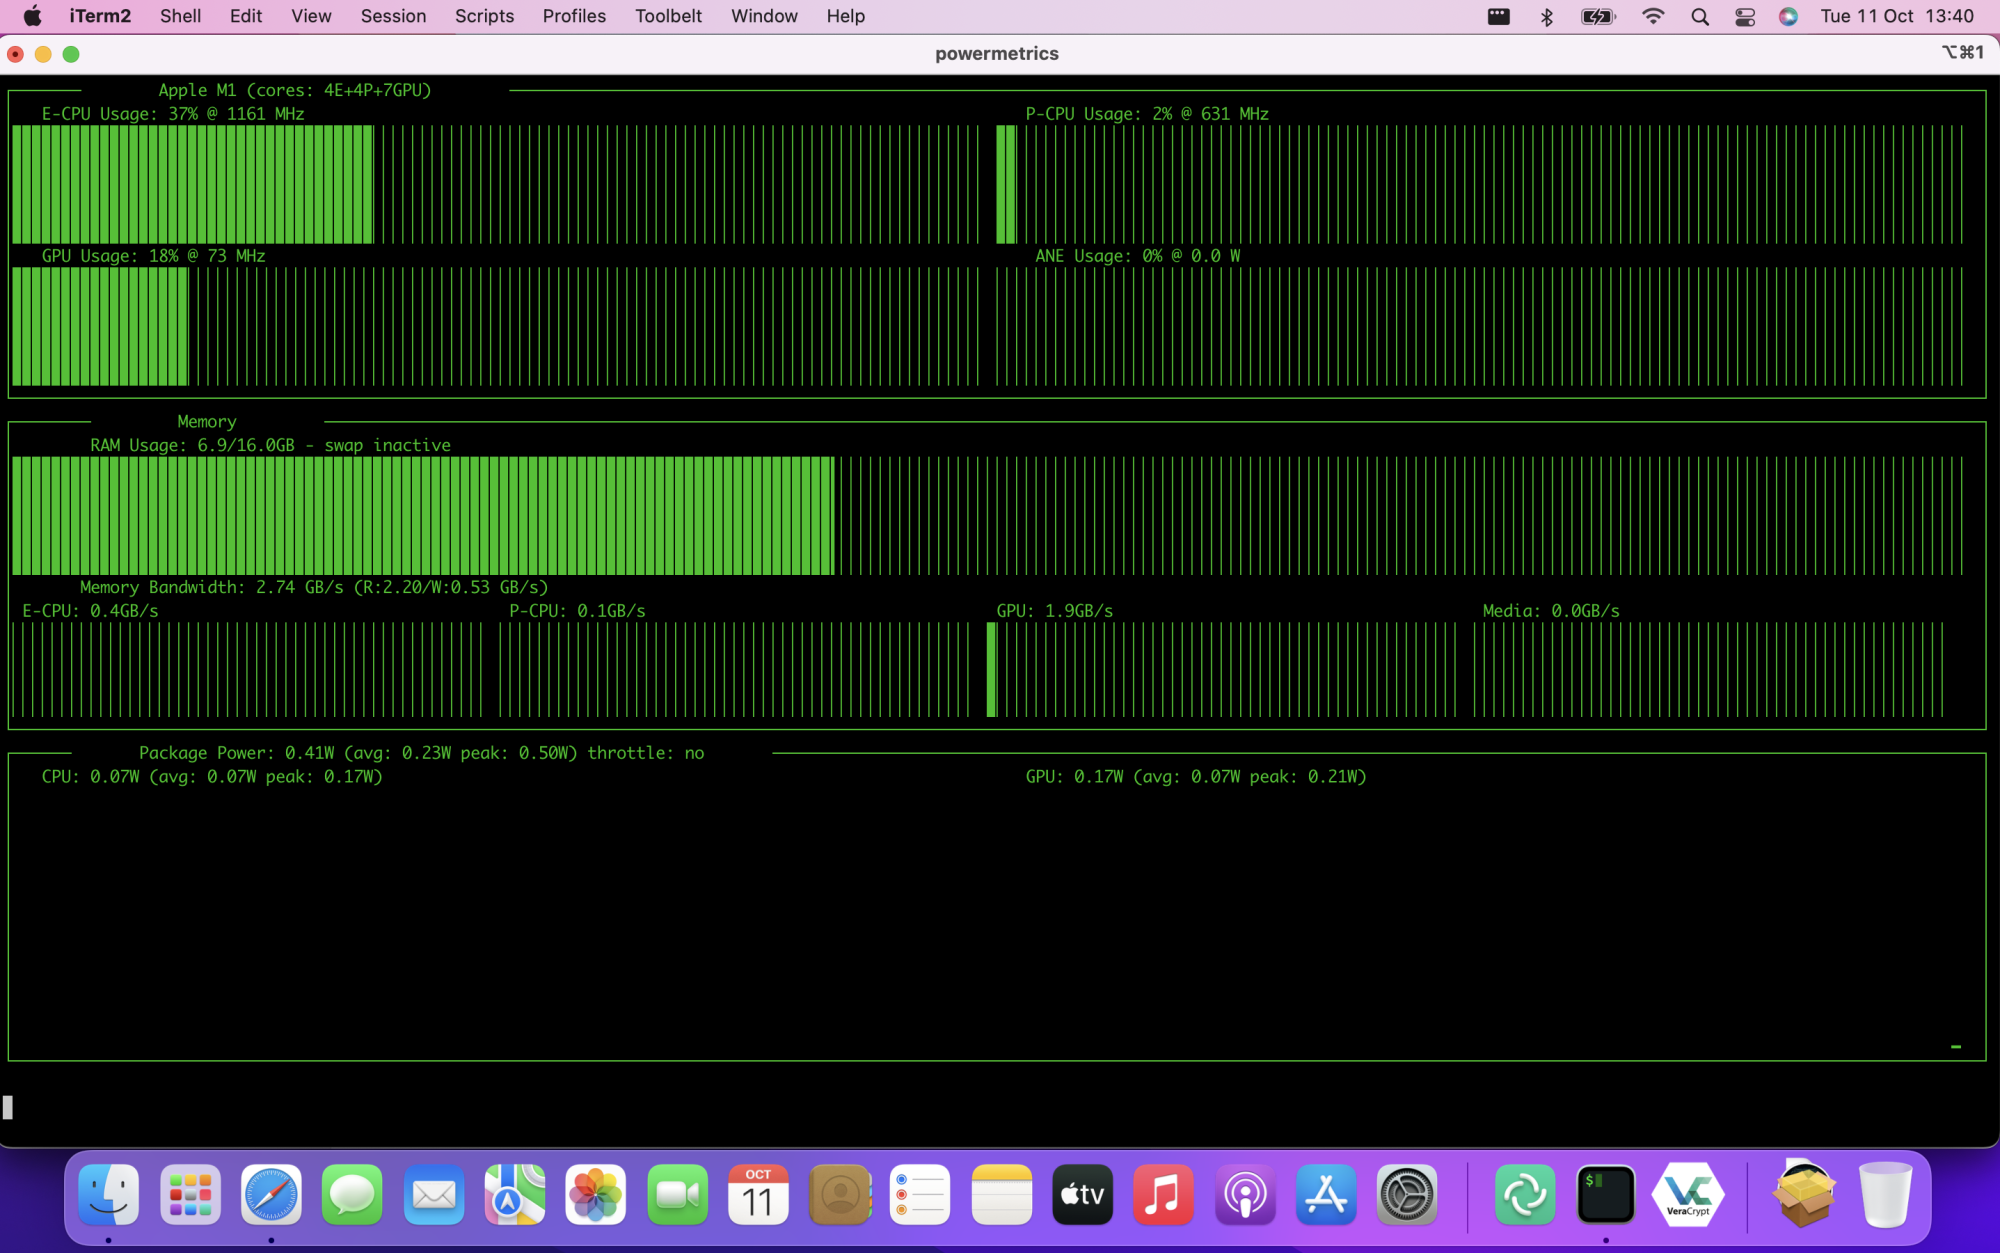This screenshot has width=2000, height=1253.
Task: Open the Bluetooth menu bar icon
Action: [1547, 17]
